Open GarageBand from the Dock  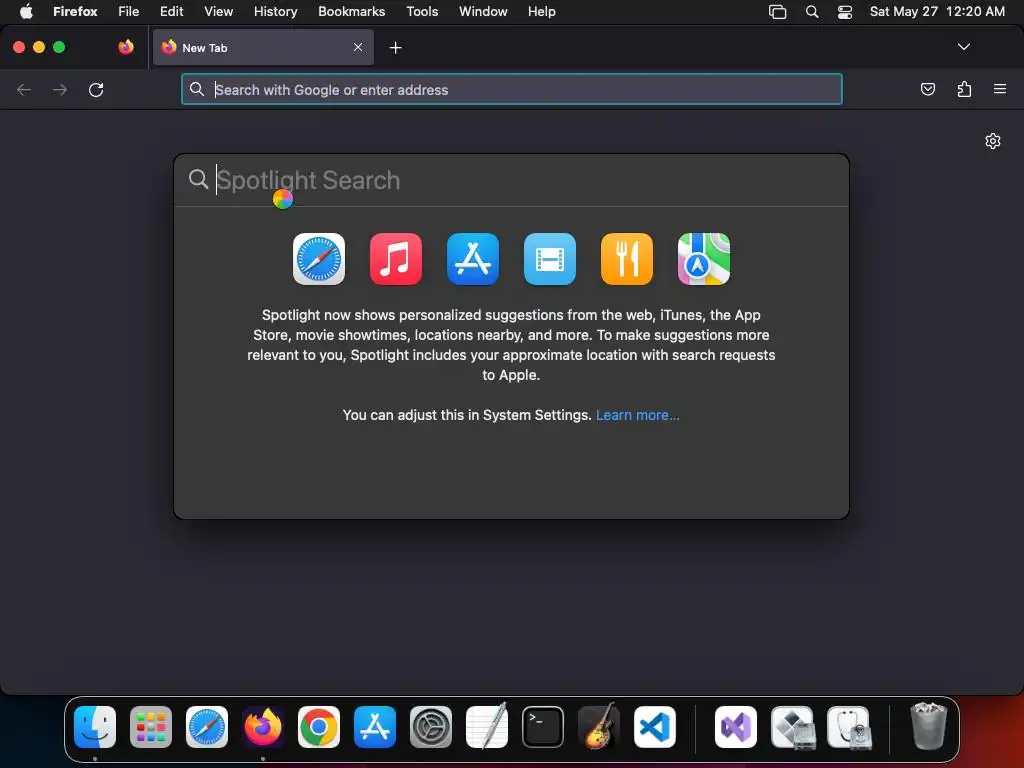(x=599, y=726)
